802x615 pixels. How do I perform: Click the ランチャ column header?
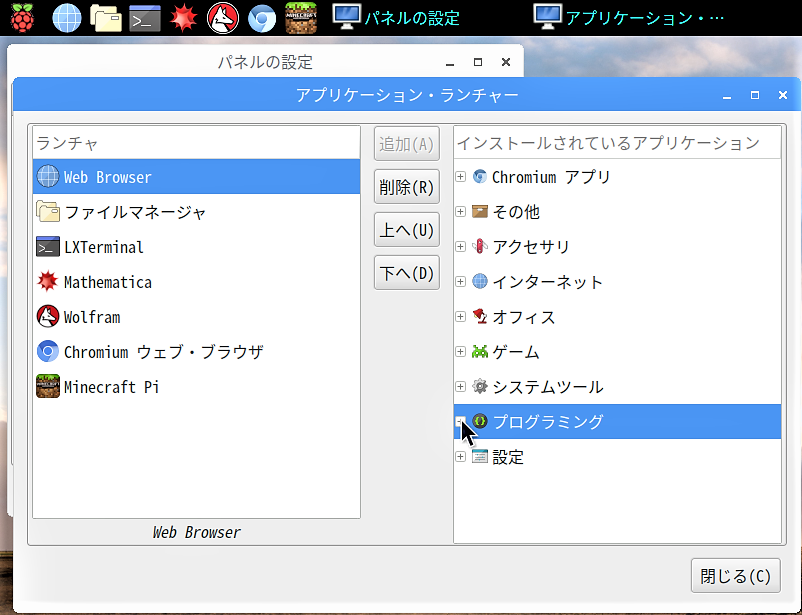[196, 143]
